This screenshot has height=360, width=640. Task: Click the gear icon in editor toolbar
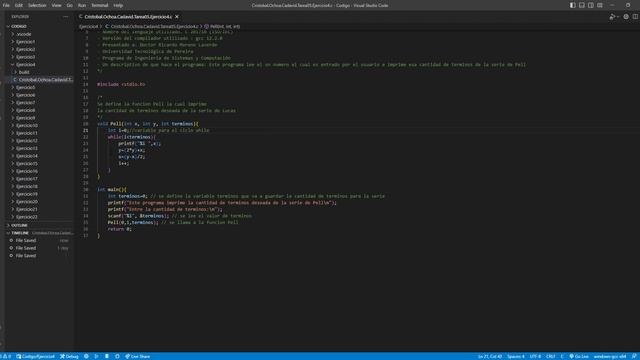tap(626, 17)
